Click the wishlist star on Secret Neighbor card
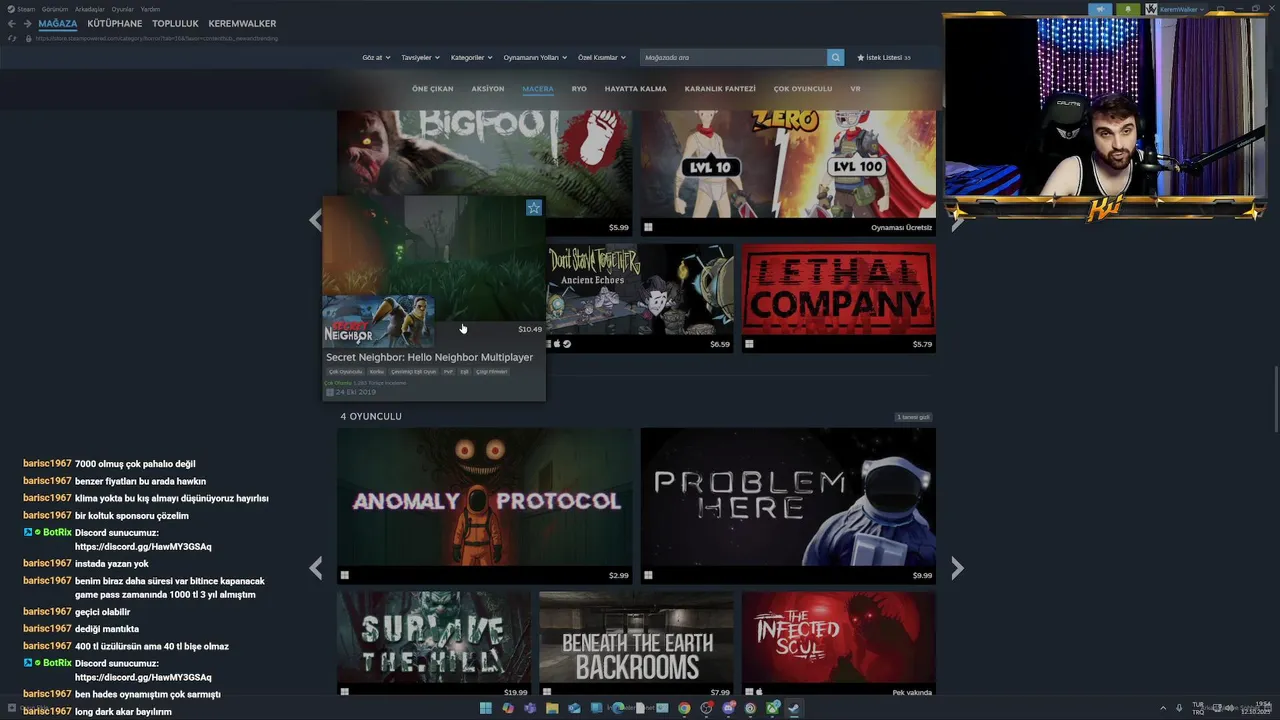The height and width of the screenshot is (720, 1280). [534, 208]
